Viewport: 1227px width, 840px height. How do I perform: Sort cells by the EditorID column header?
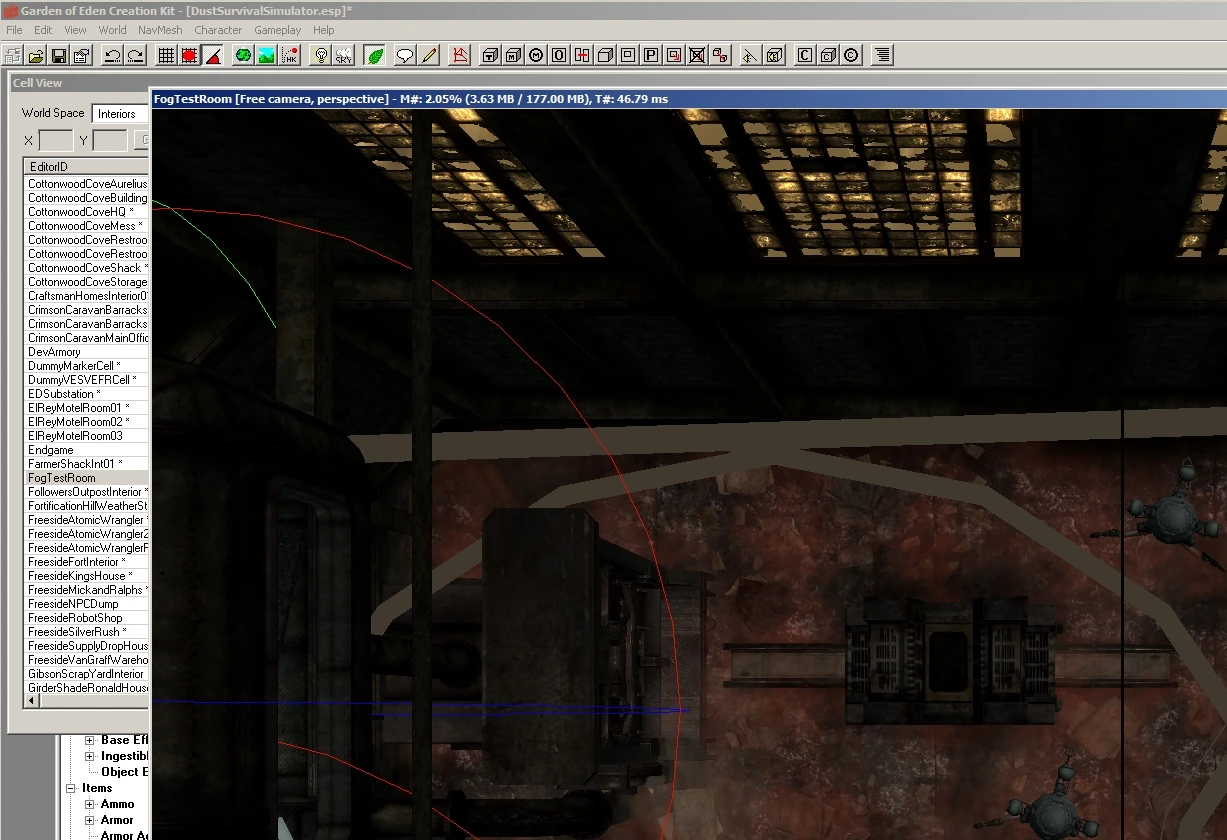point(86,166)
